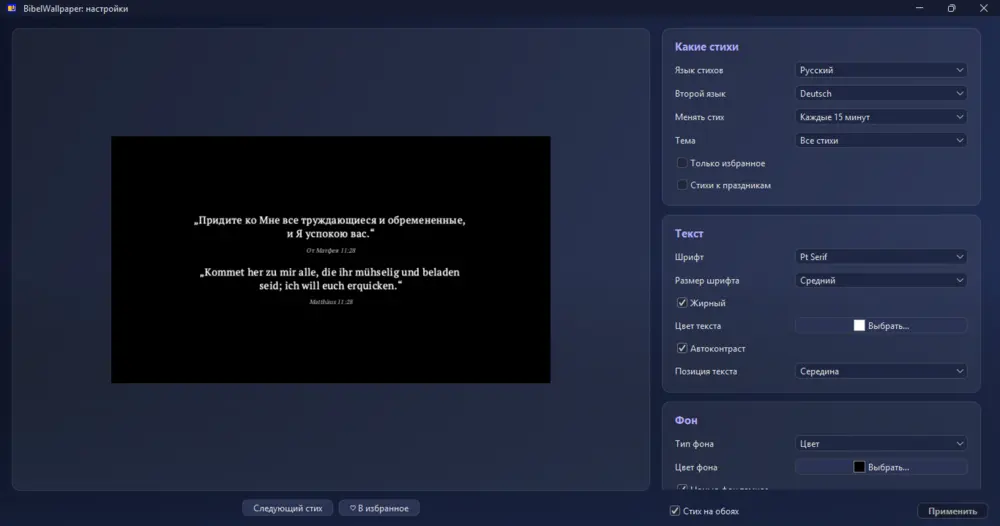Click the Применить button

click(952, 511)
